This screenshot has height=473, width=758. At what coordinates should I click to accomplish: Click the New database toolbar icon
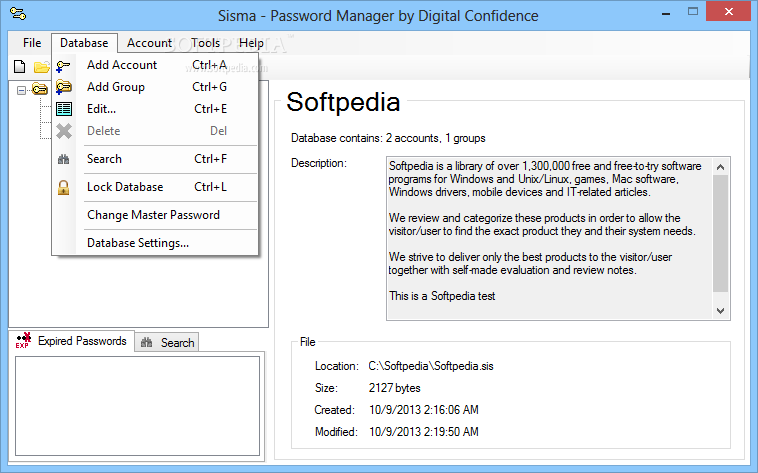[x=19, y=67]
